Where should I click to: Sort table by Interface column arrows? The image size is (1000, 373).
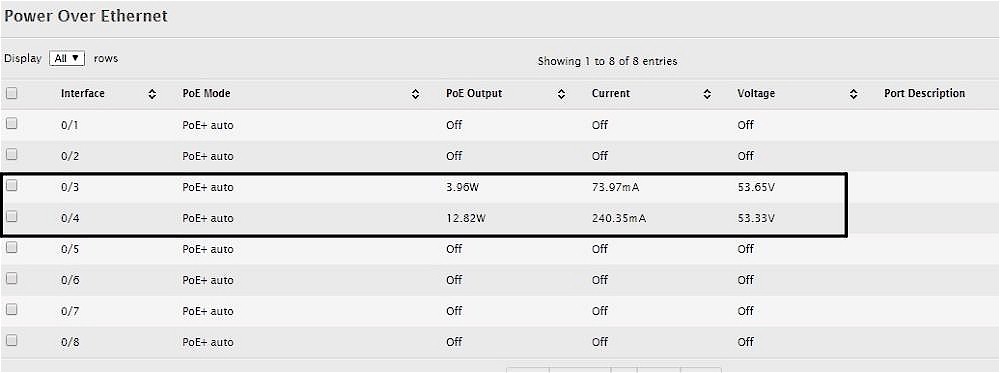152,94
